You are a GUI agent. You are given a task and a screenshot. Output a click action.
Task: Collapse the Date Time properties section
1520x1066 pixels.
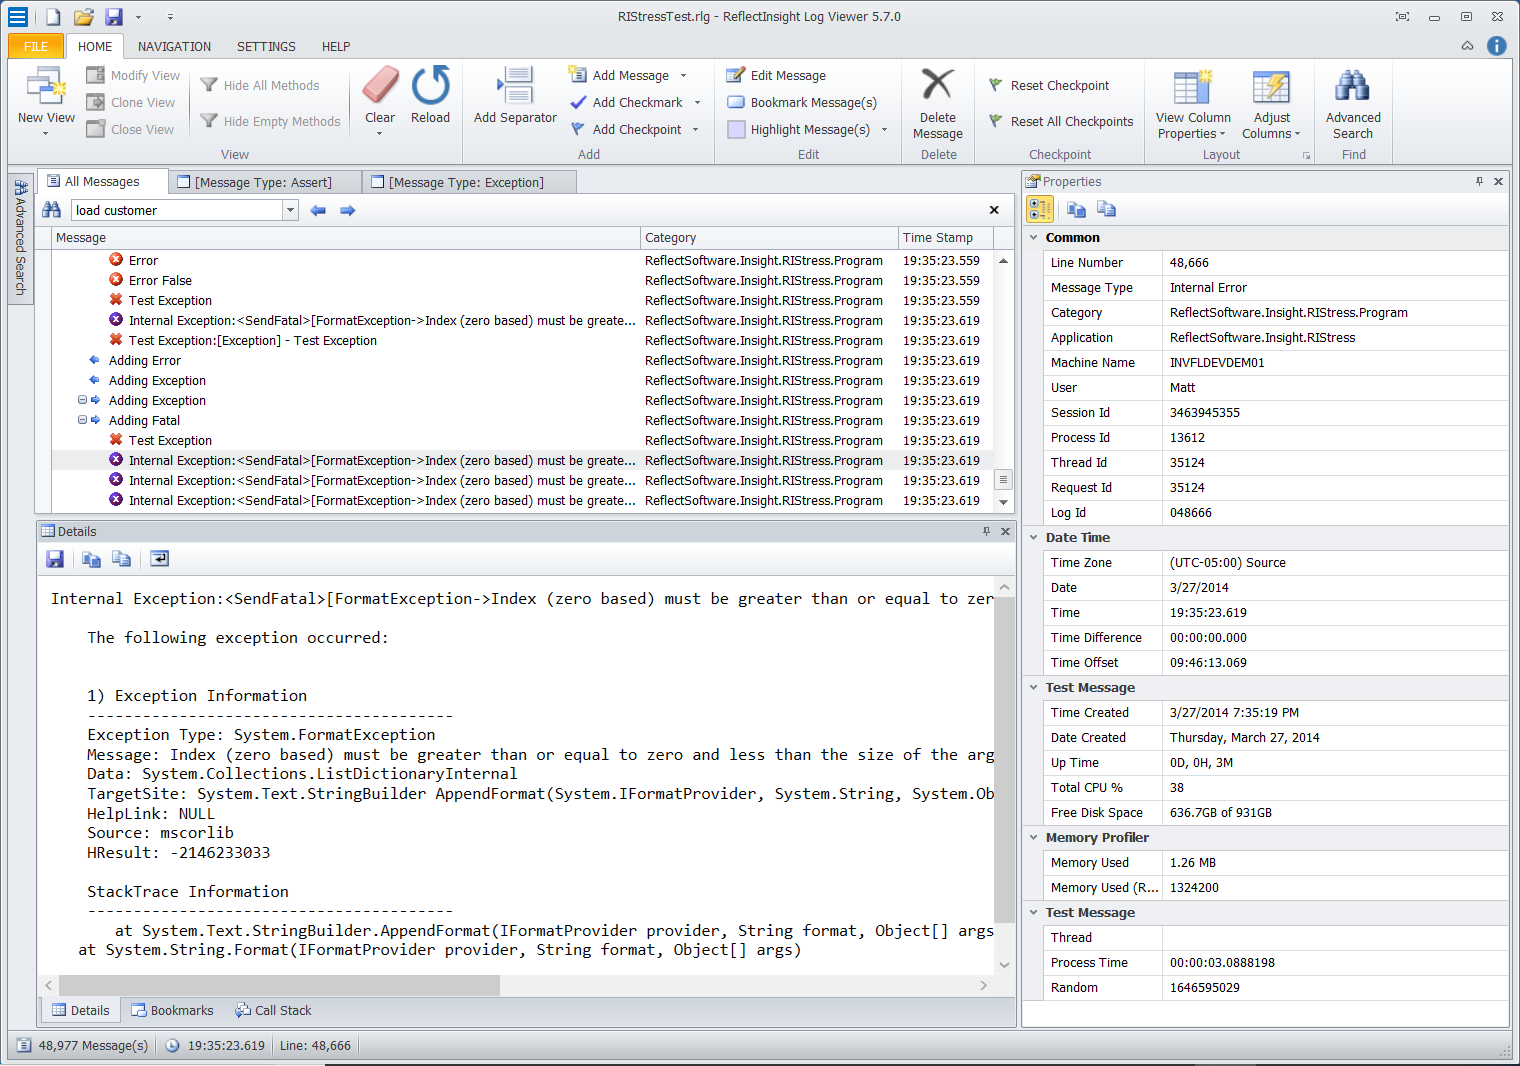point(1034,538)
